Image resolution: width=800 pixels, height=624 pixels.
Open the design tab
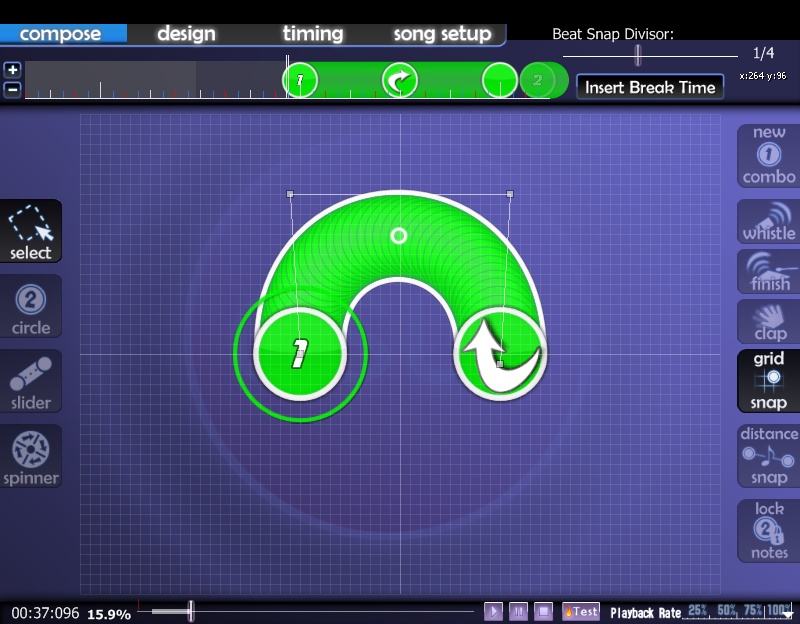[x=186, y=34]
